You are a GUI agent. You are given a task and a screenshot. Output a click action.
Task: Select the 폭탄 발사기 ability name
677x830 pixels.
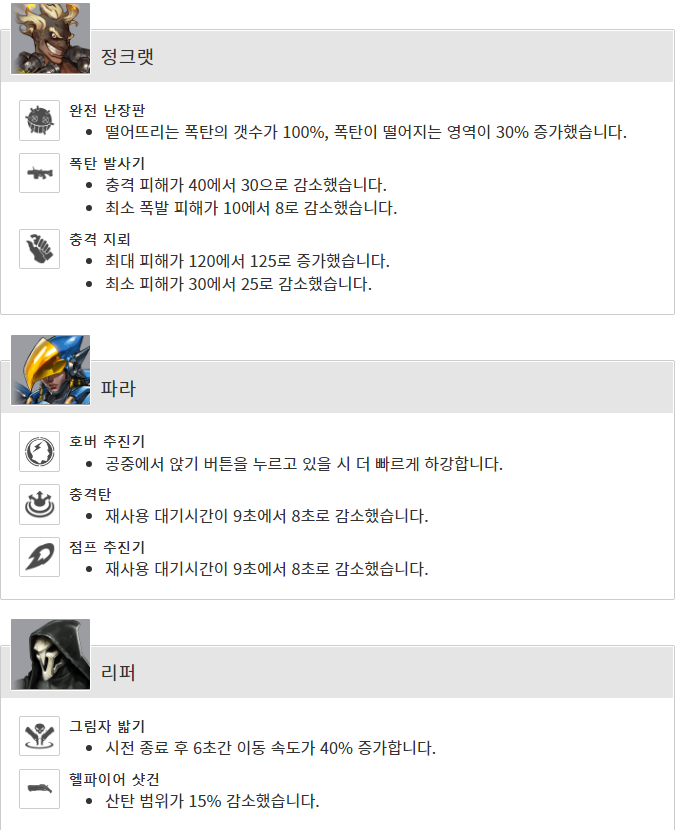pos(107,163)
